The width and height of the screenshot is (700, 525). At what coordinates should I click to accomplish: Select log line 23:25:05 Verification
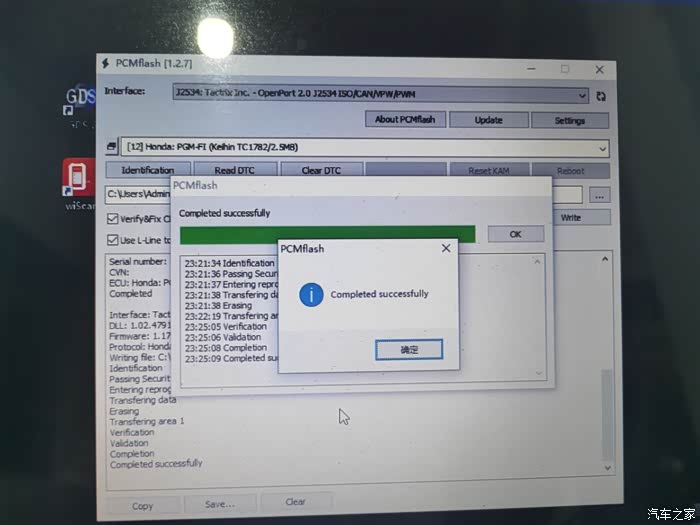pos(226,326)
